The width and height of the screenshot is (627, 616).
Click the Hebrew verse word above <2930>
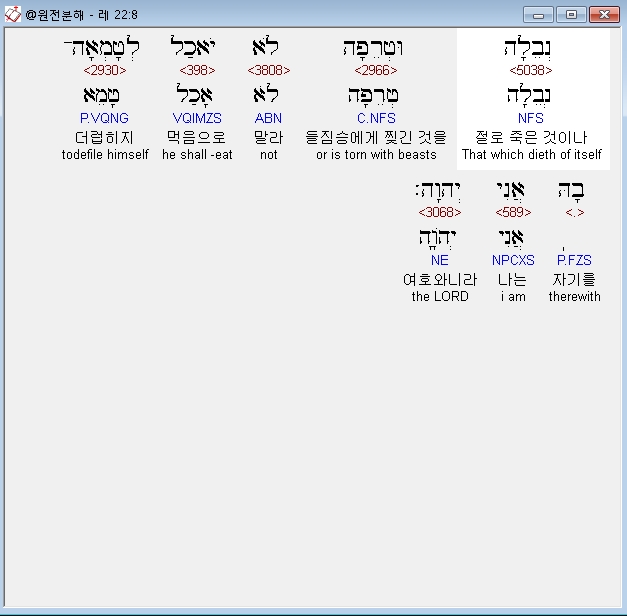102,48
